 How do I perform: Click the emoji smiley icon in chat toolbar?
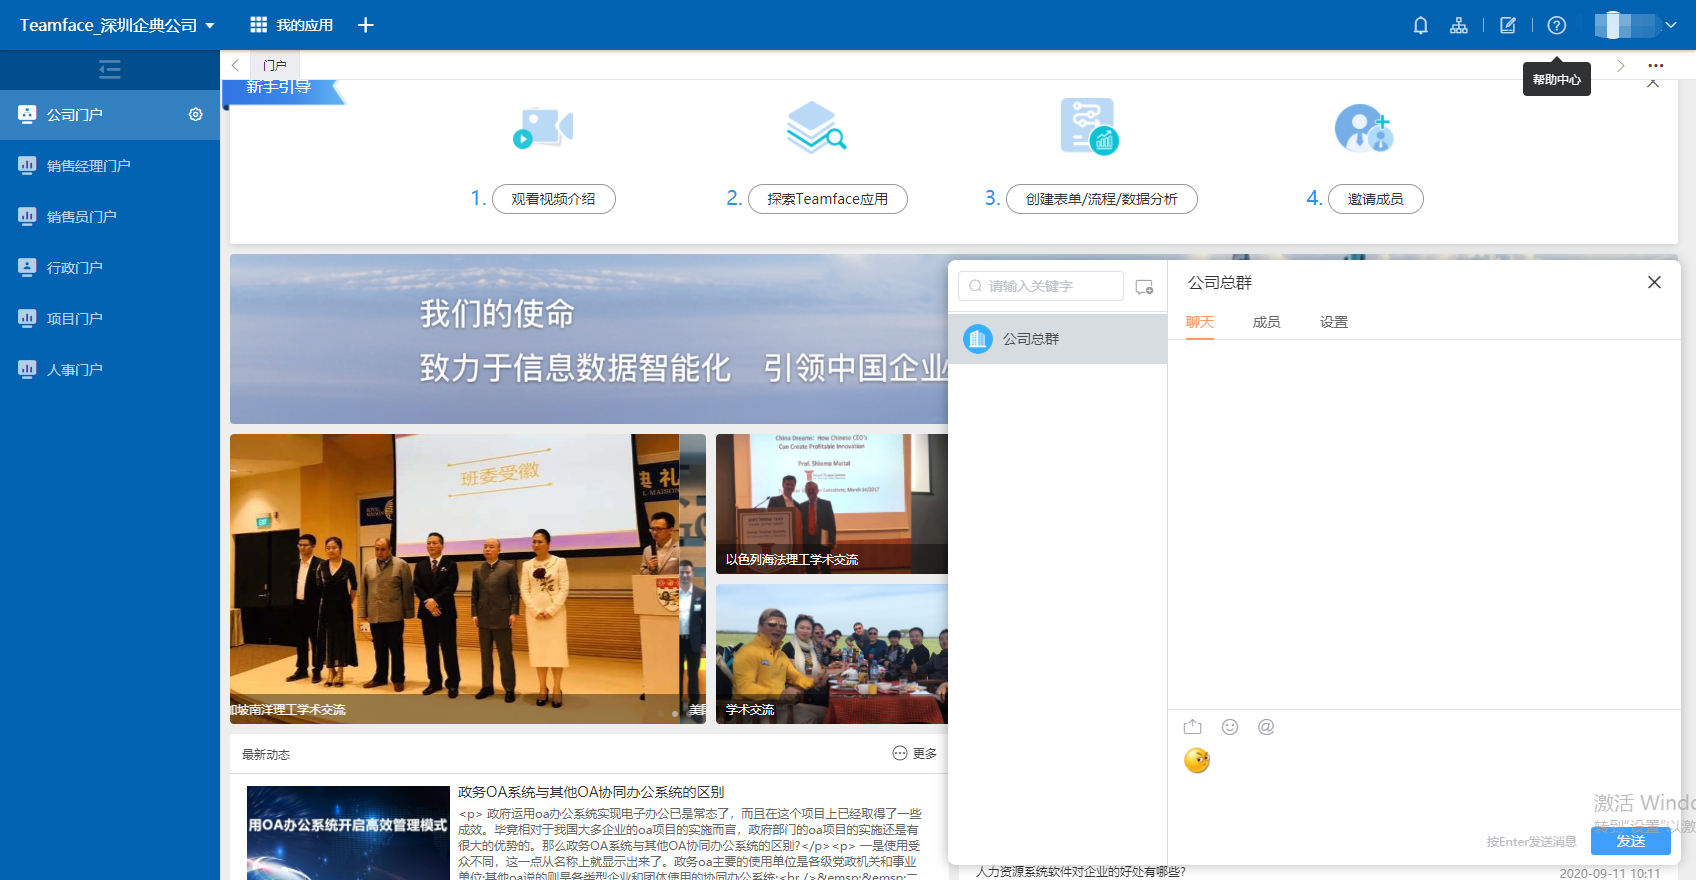coord(1230,727)
